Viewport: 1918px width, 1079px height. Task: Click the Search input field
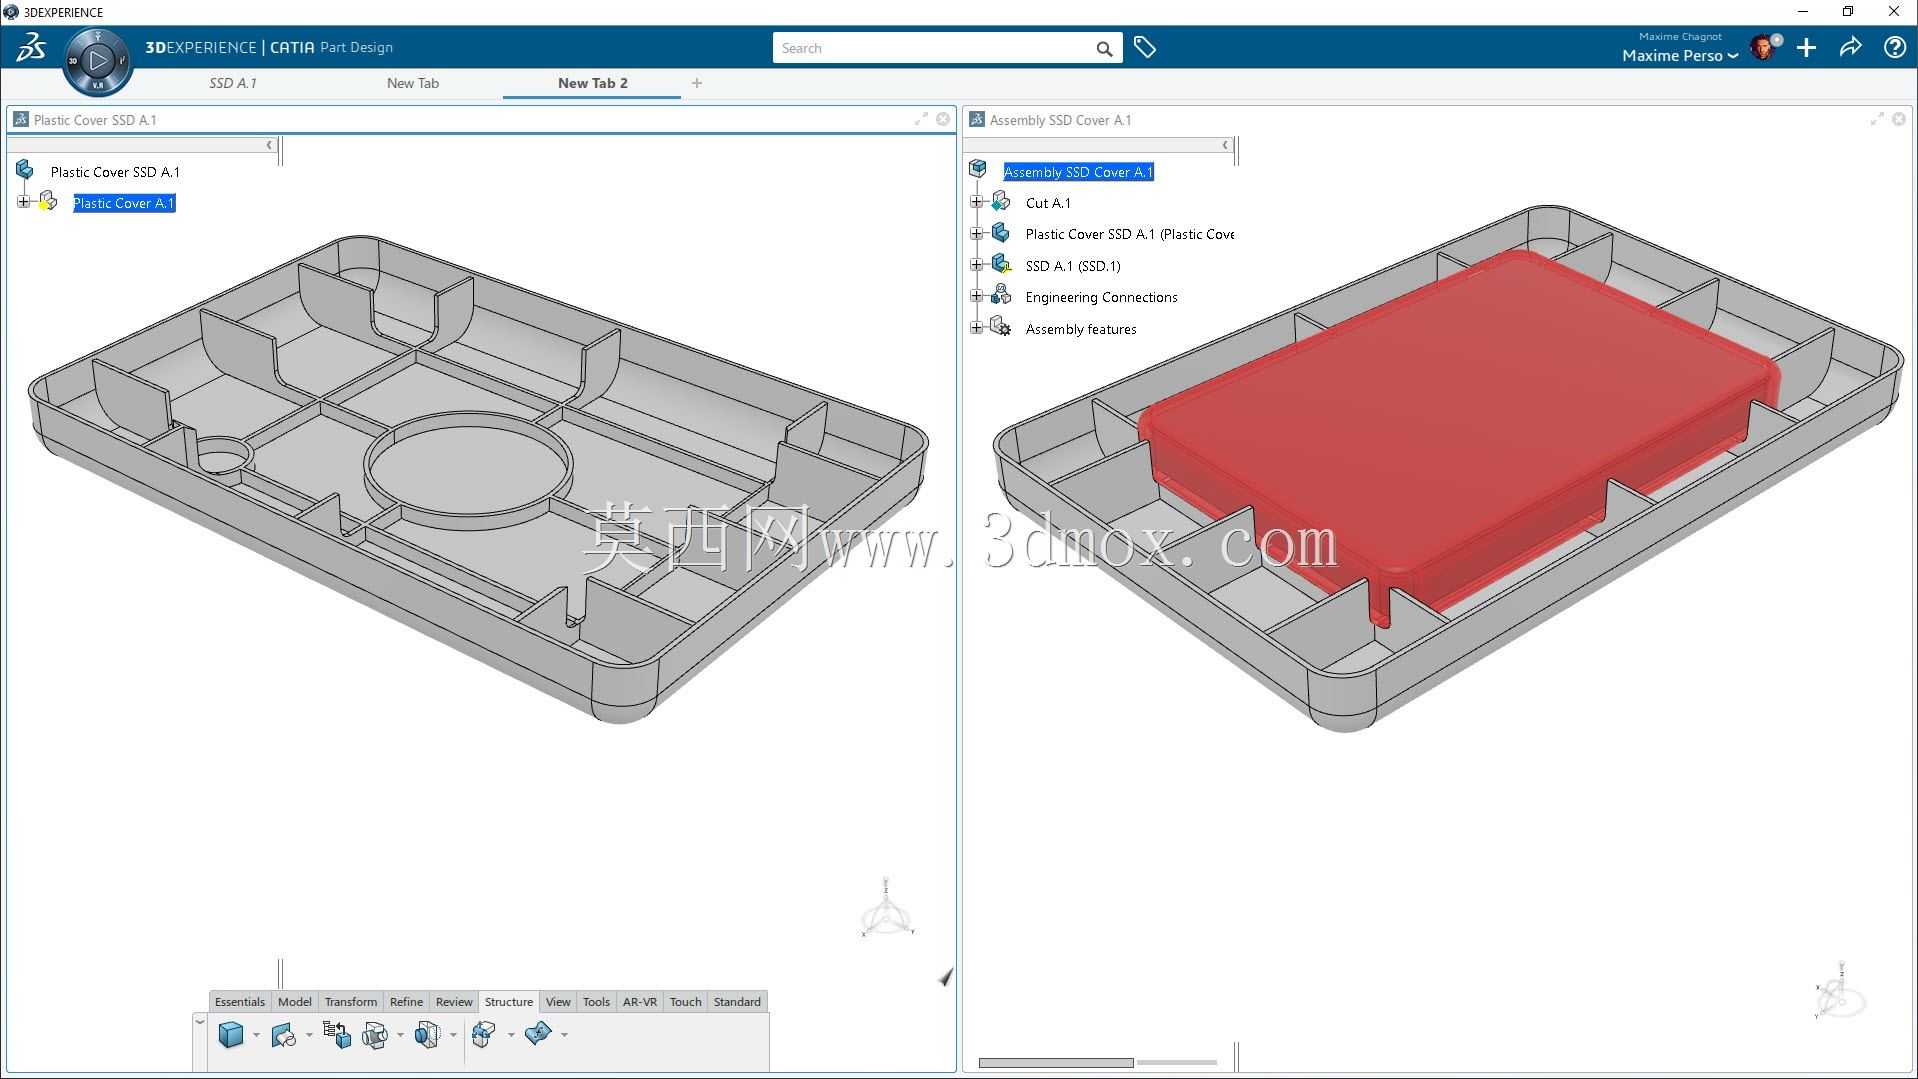(x=933, y=48)
